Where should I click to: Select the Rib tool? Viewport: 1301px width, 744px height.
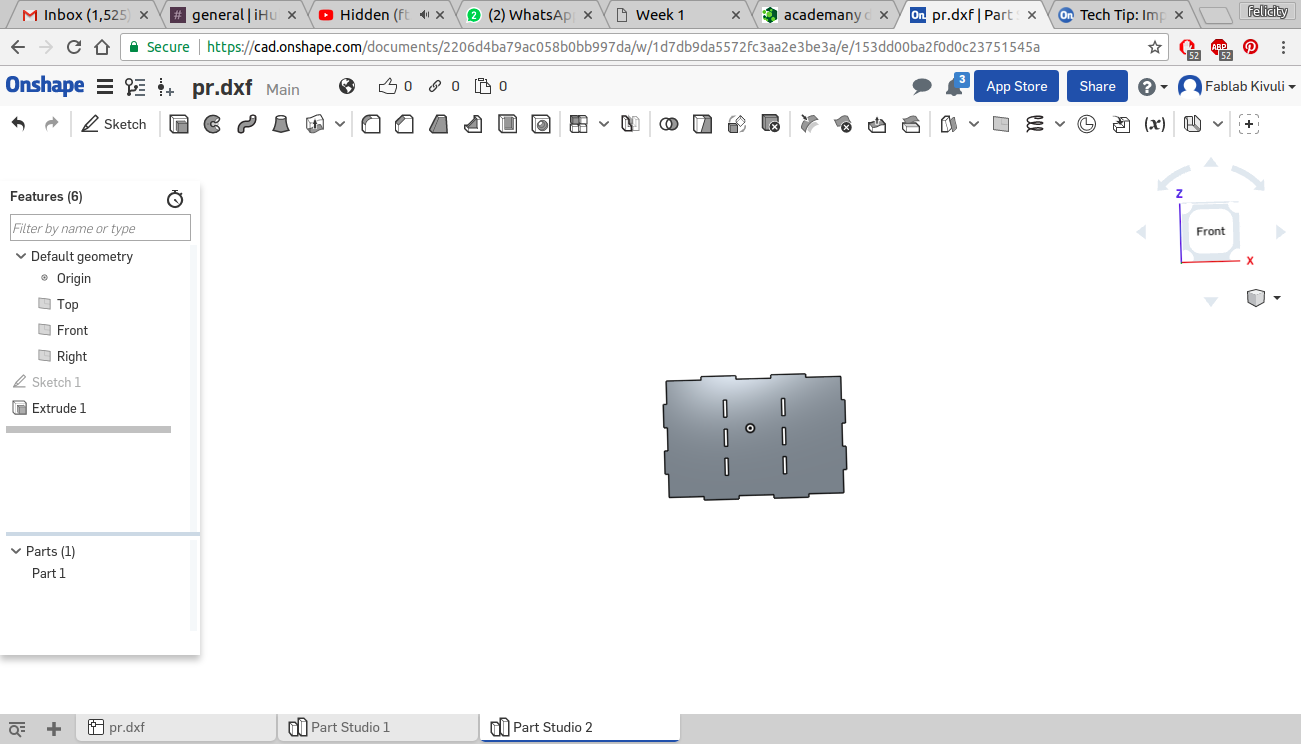473,124
